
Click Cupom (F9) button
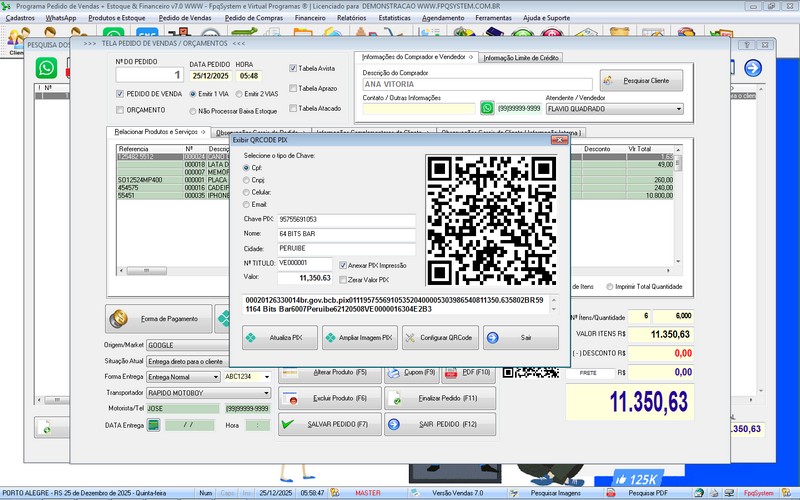[412, 375]
